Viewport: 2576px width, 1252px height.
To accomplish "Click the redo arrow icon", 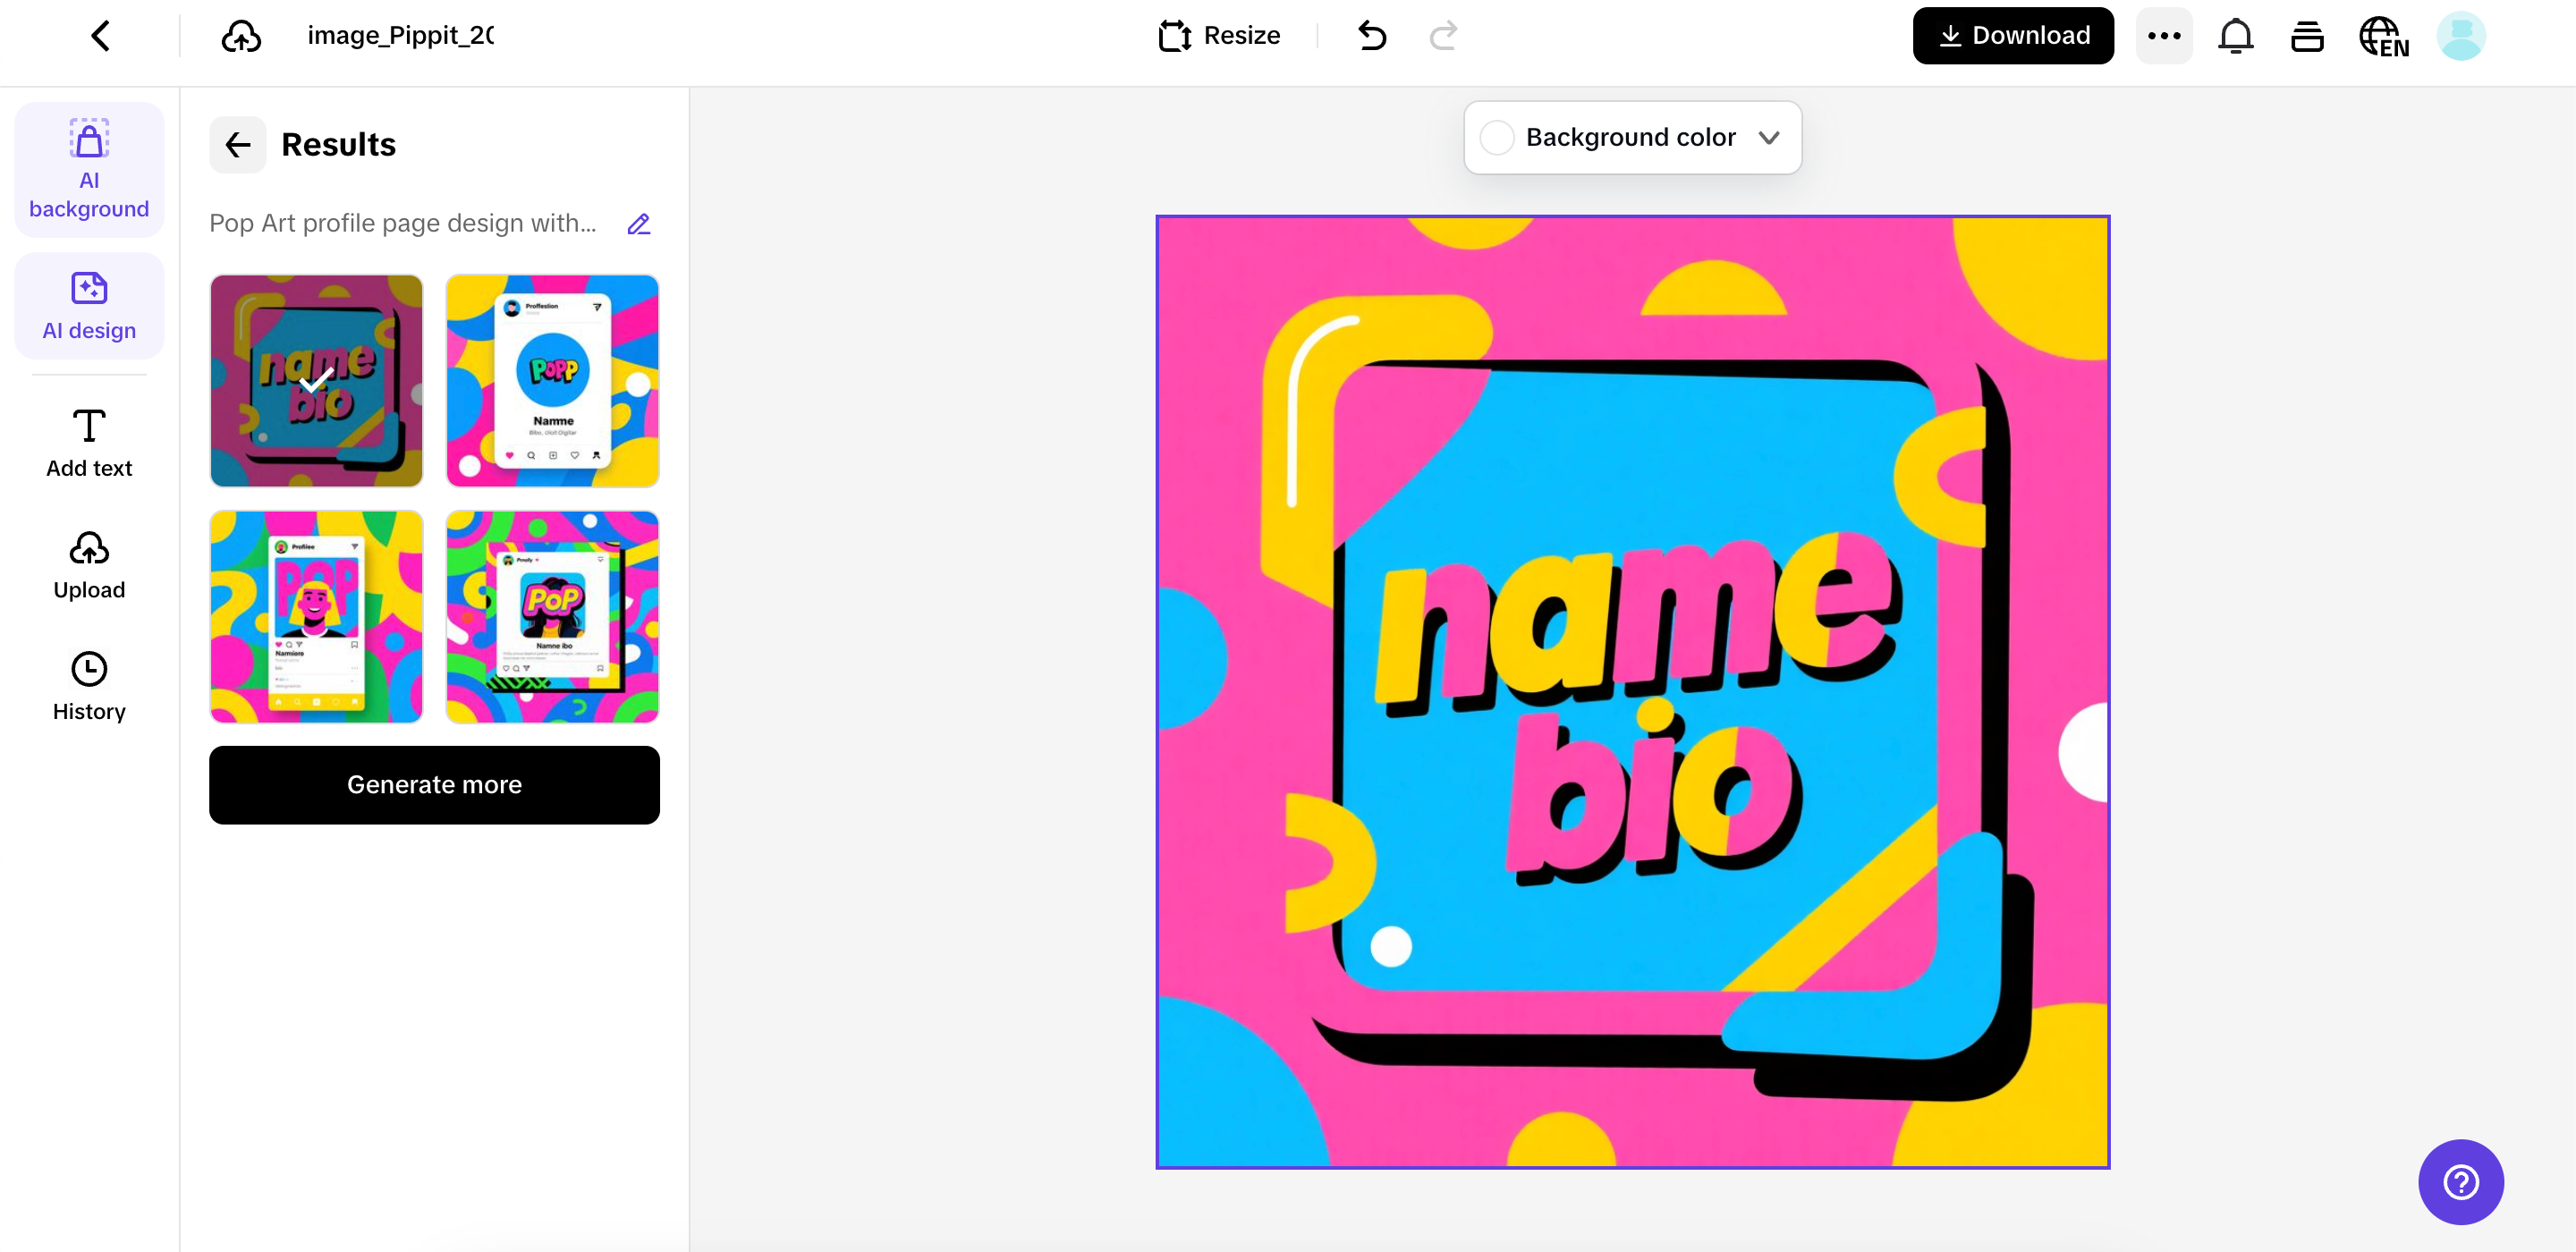I will tap(1443, 36).
